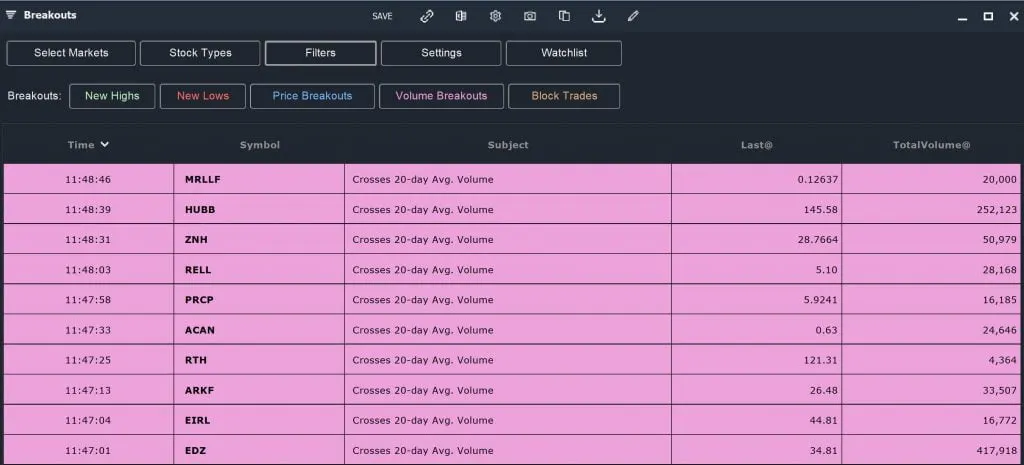Viewport: 1024px width, 465px height.
Task: Open the Select Markets panel
Action: pos(71,53)
